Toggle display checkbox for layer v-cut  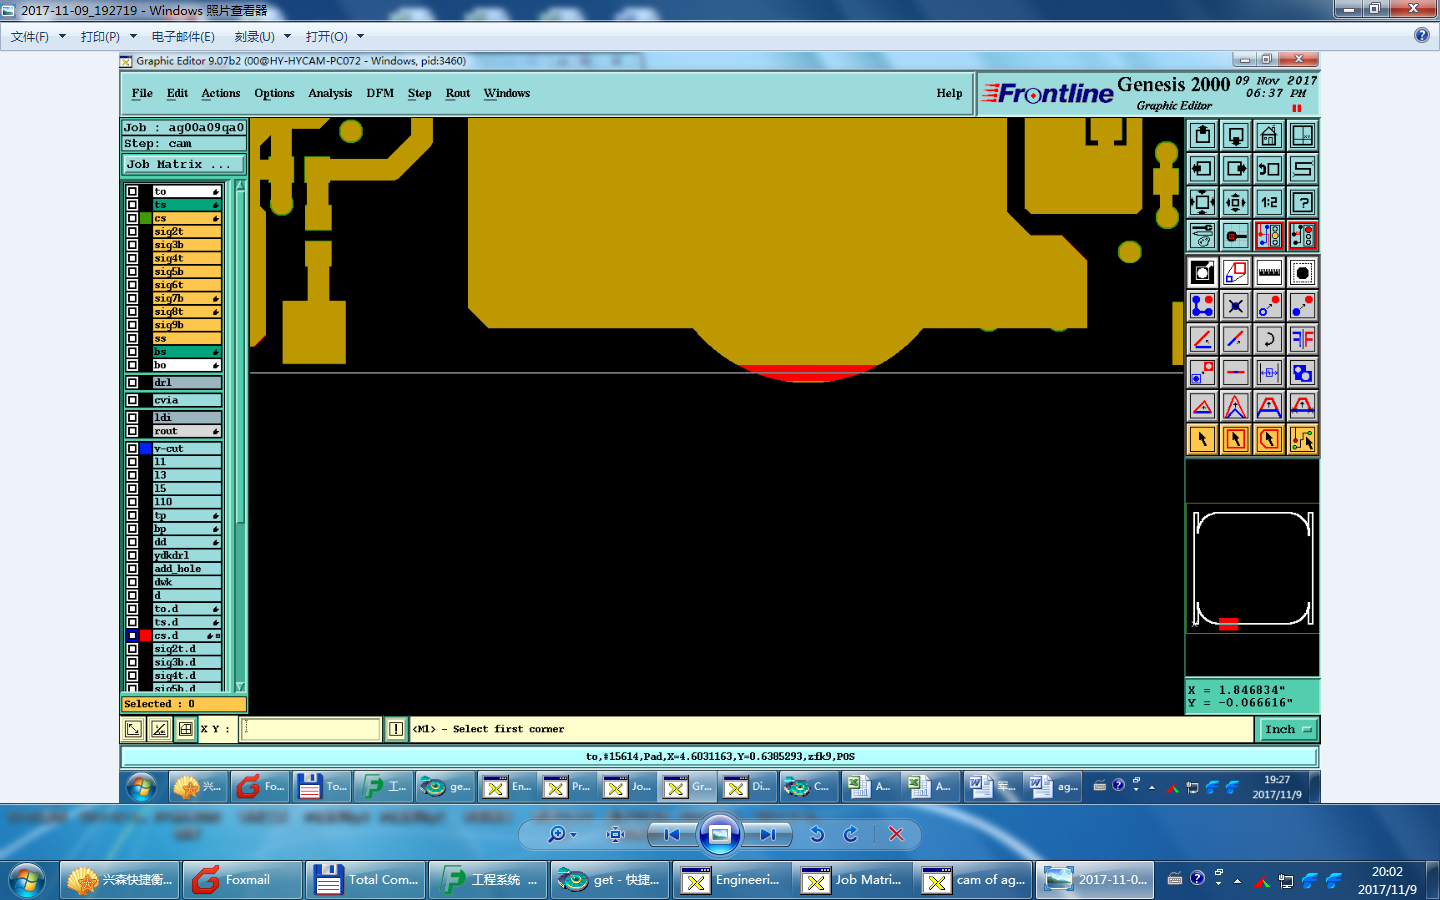132,448
